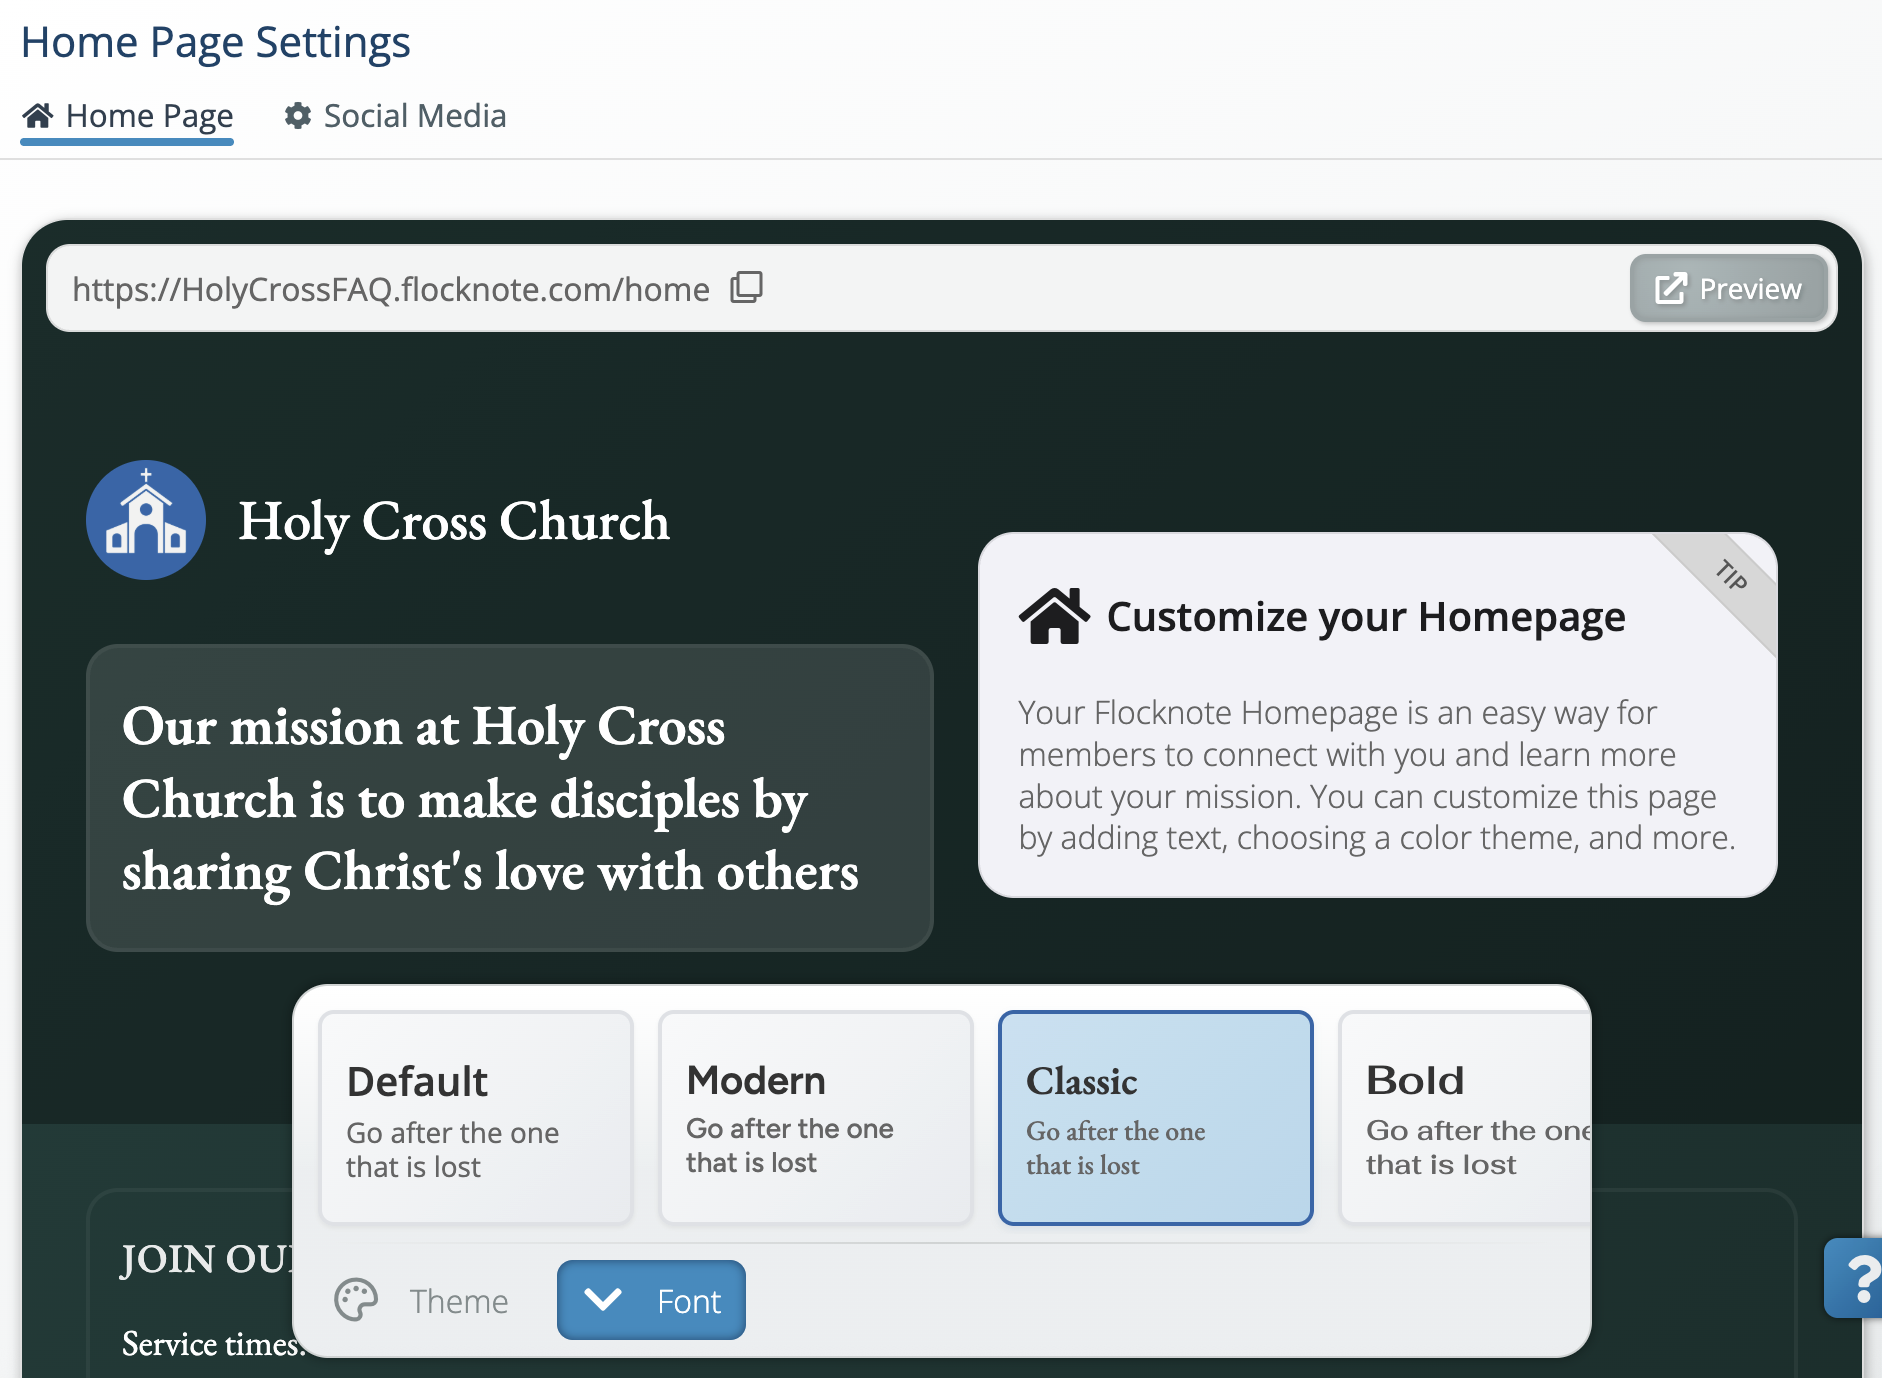The width and height of the screenshot is (1882, 1378).
Task: Click the tip description paragraph
Action: (x=1377, y=775)
